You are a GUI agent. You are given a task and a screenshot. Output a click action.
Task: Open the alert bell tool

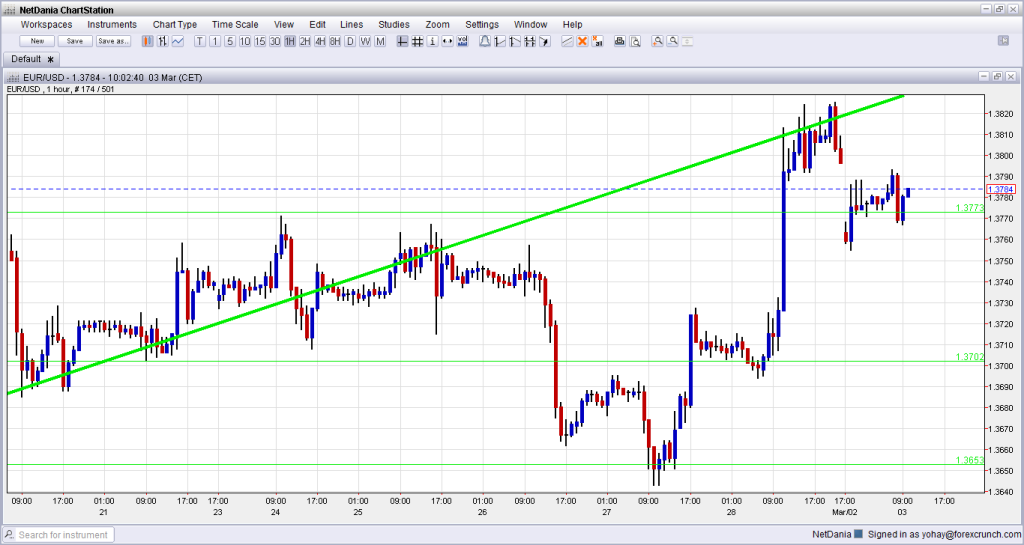tap(485, 41)
